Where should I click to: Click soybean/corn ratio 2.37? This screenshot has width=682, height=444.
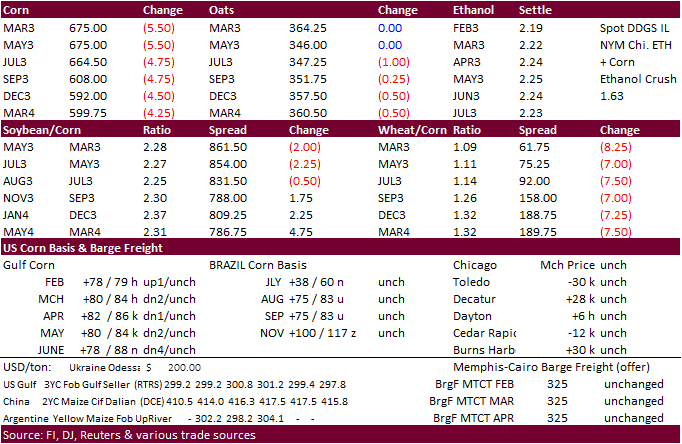tap(155, 215)
